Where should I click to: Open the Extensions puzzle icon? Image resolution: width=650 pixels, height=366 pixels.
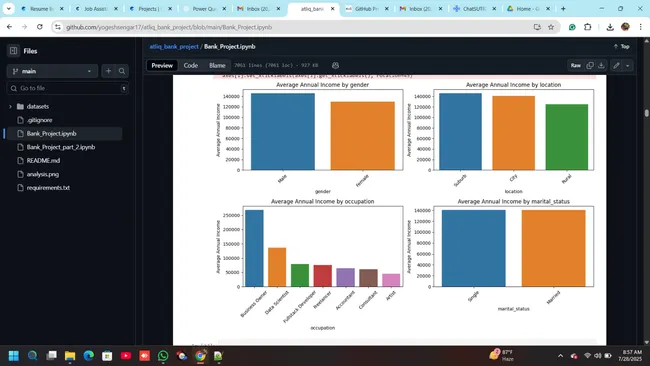point(587,27)
